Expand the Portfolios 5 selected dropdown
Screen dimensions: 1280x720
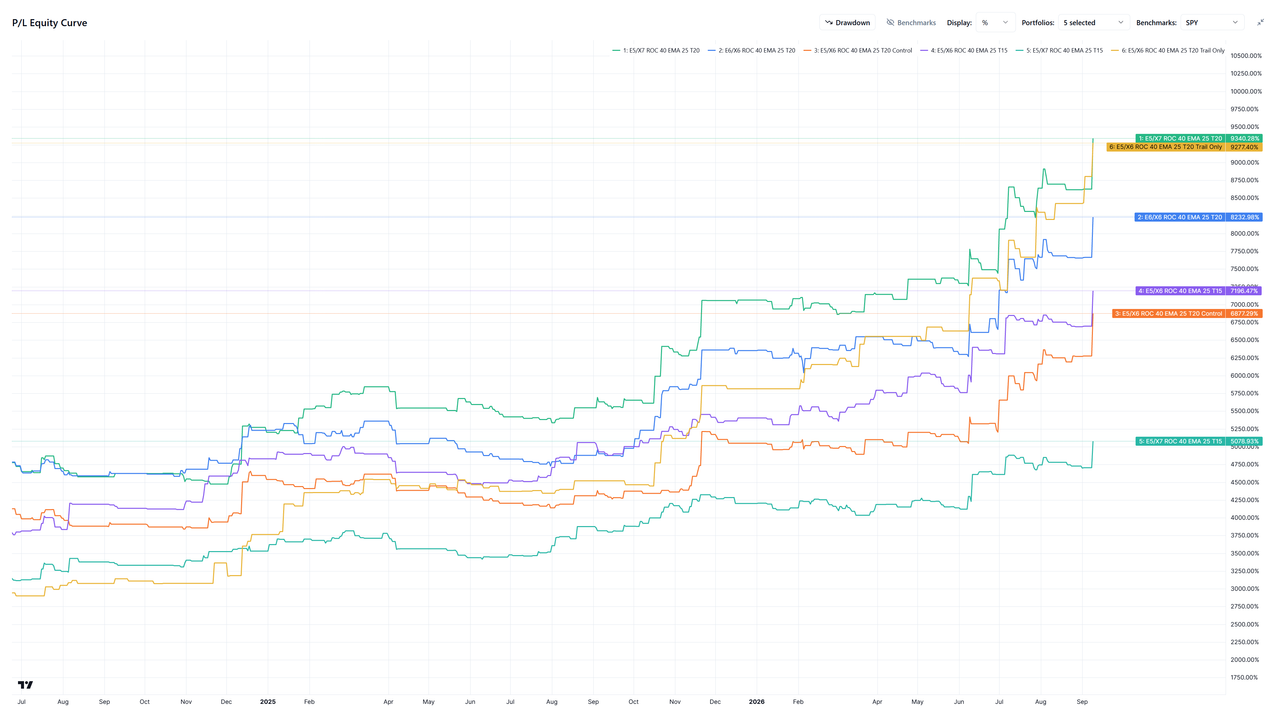(x=1093, y=22)
